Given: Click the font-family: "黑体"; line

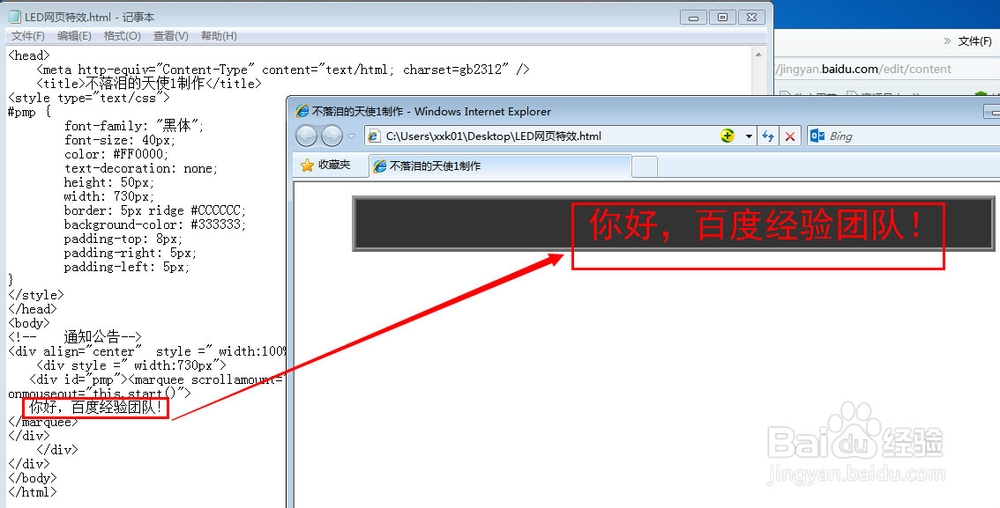Looking at the screenshot, I should click(x=134, y=126).
